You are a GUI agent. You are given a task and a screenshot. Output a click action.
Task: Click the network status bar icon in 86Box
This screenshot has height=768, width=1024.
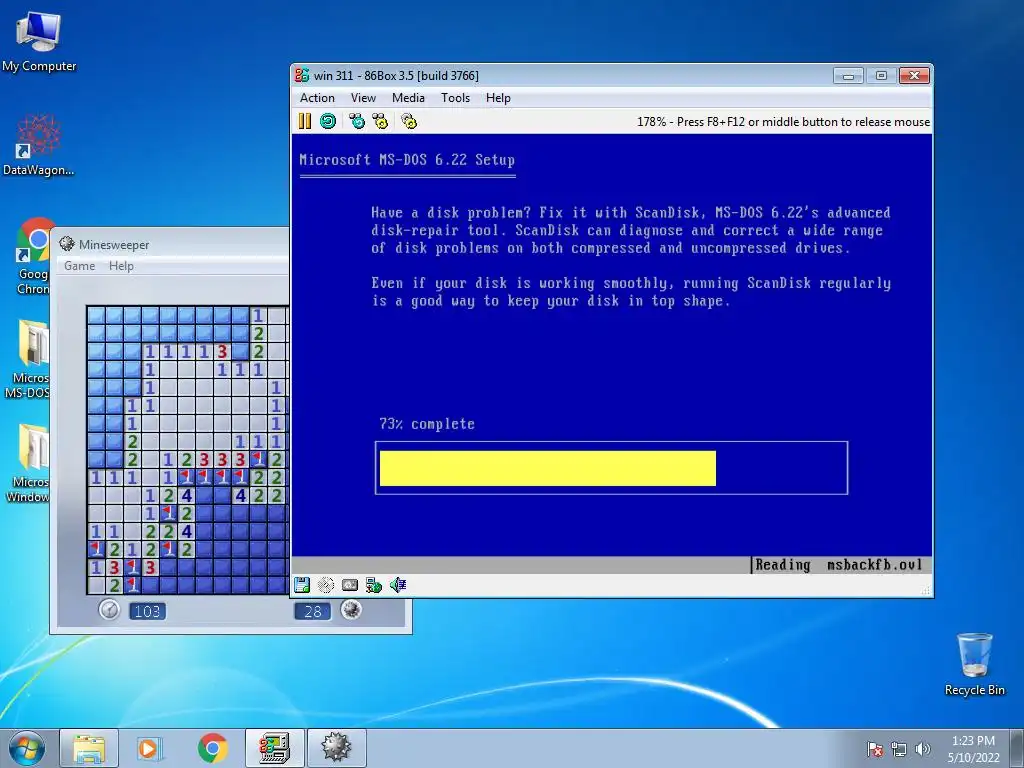[374, 585]
